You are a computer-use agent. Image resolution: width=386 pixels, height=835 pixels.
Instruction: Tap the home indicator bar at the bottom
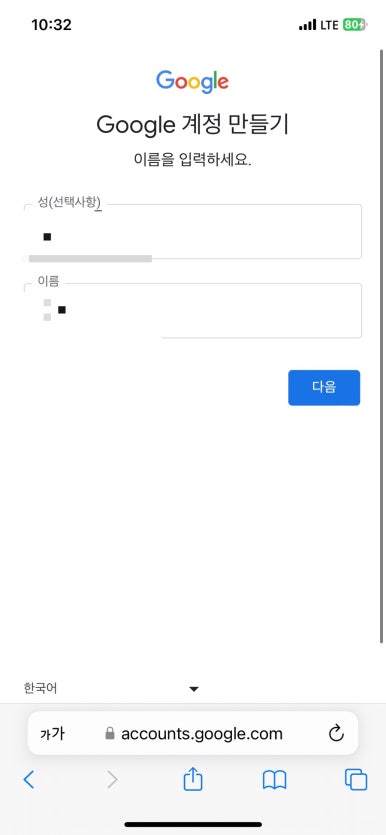point(193,824)
